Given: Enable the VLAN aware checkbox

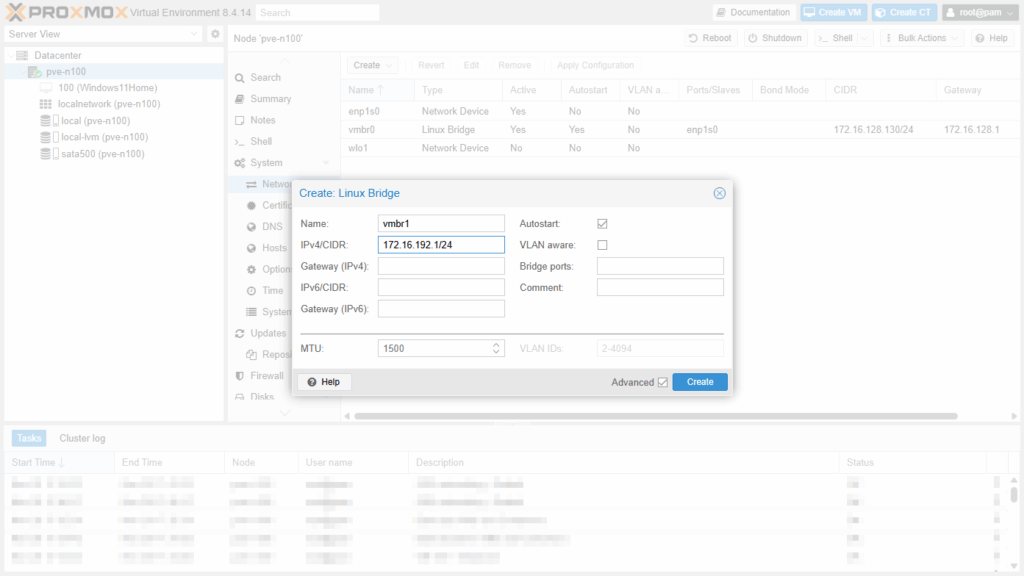Looking at the screenshot, I should tap(602, 245).
